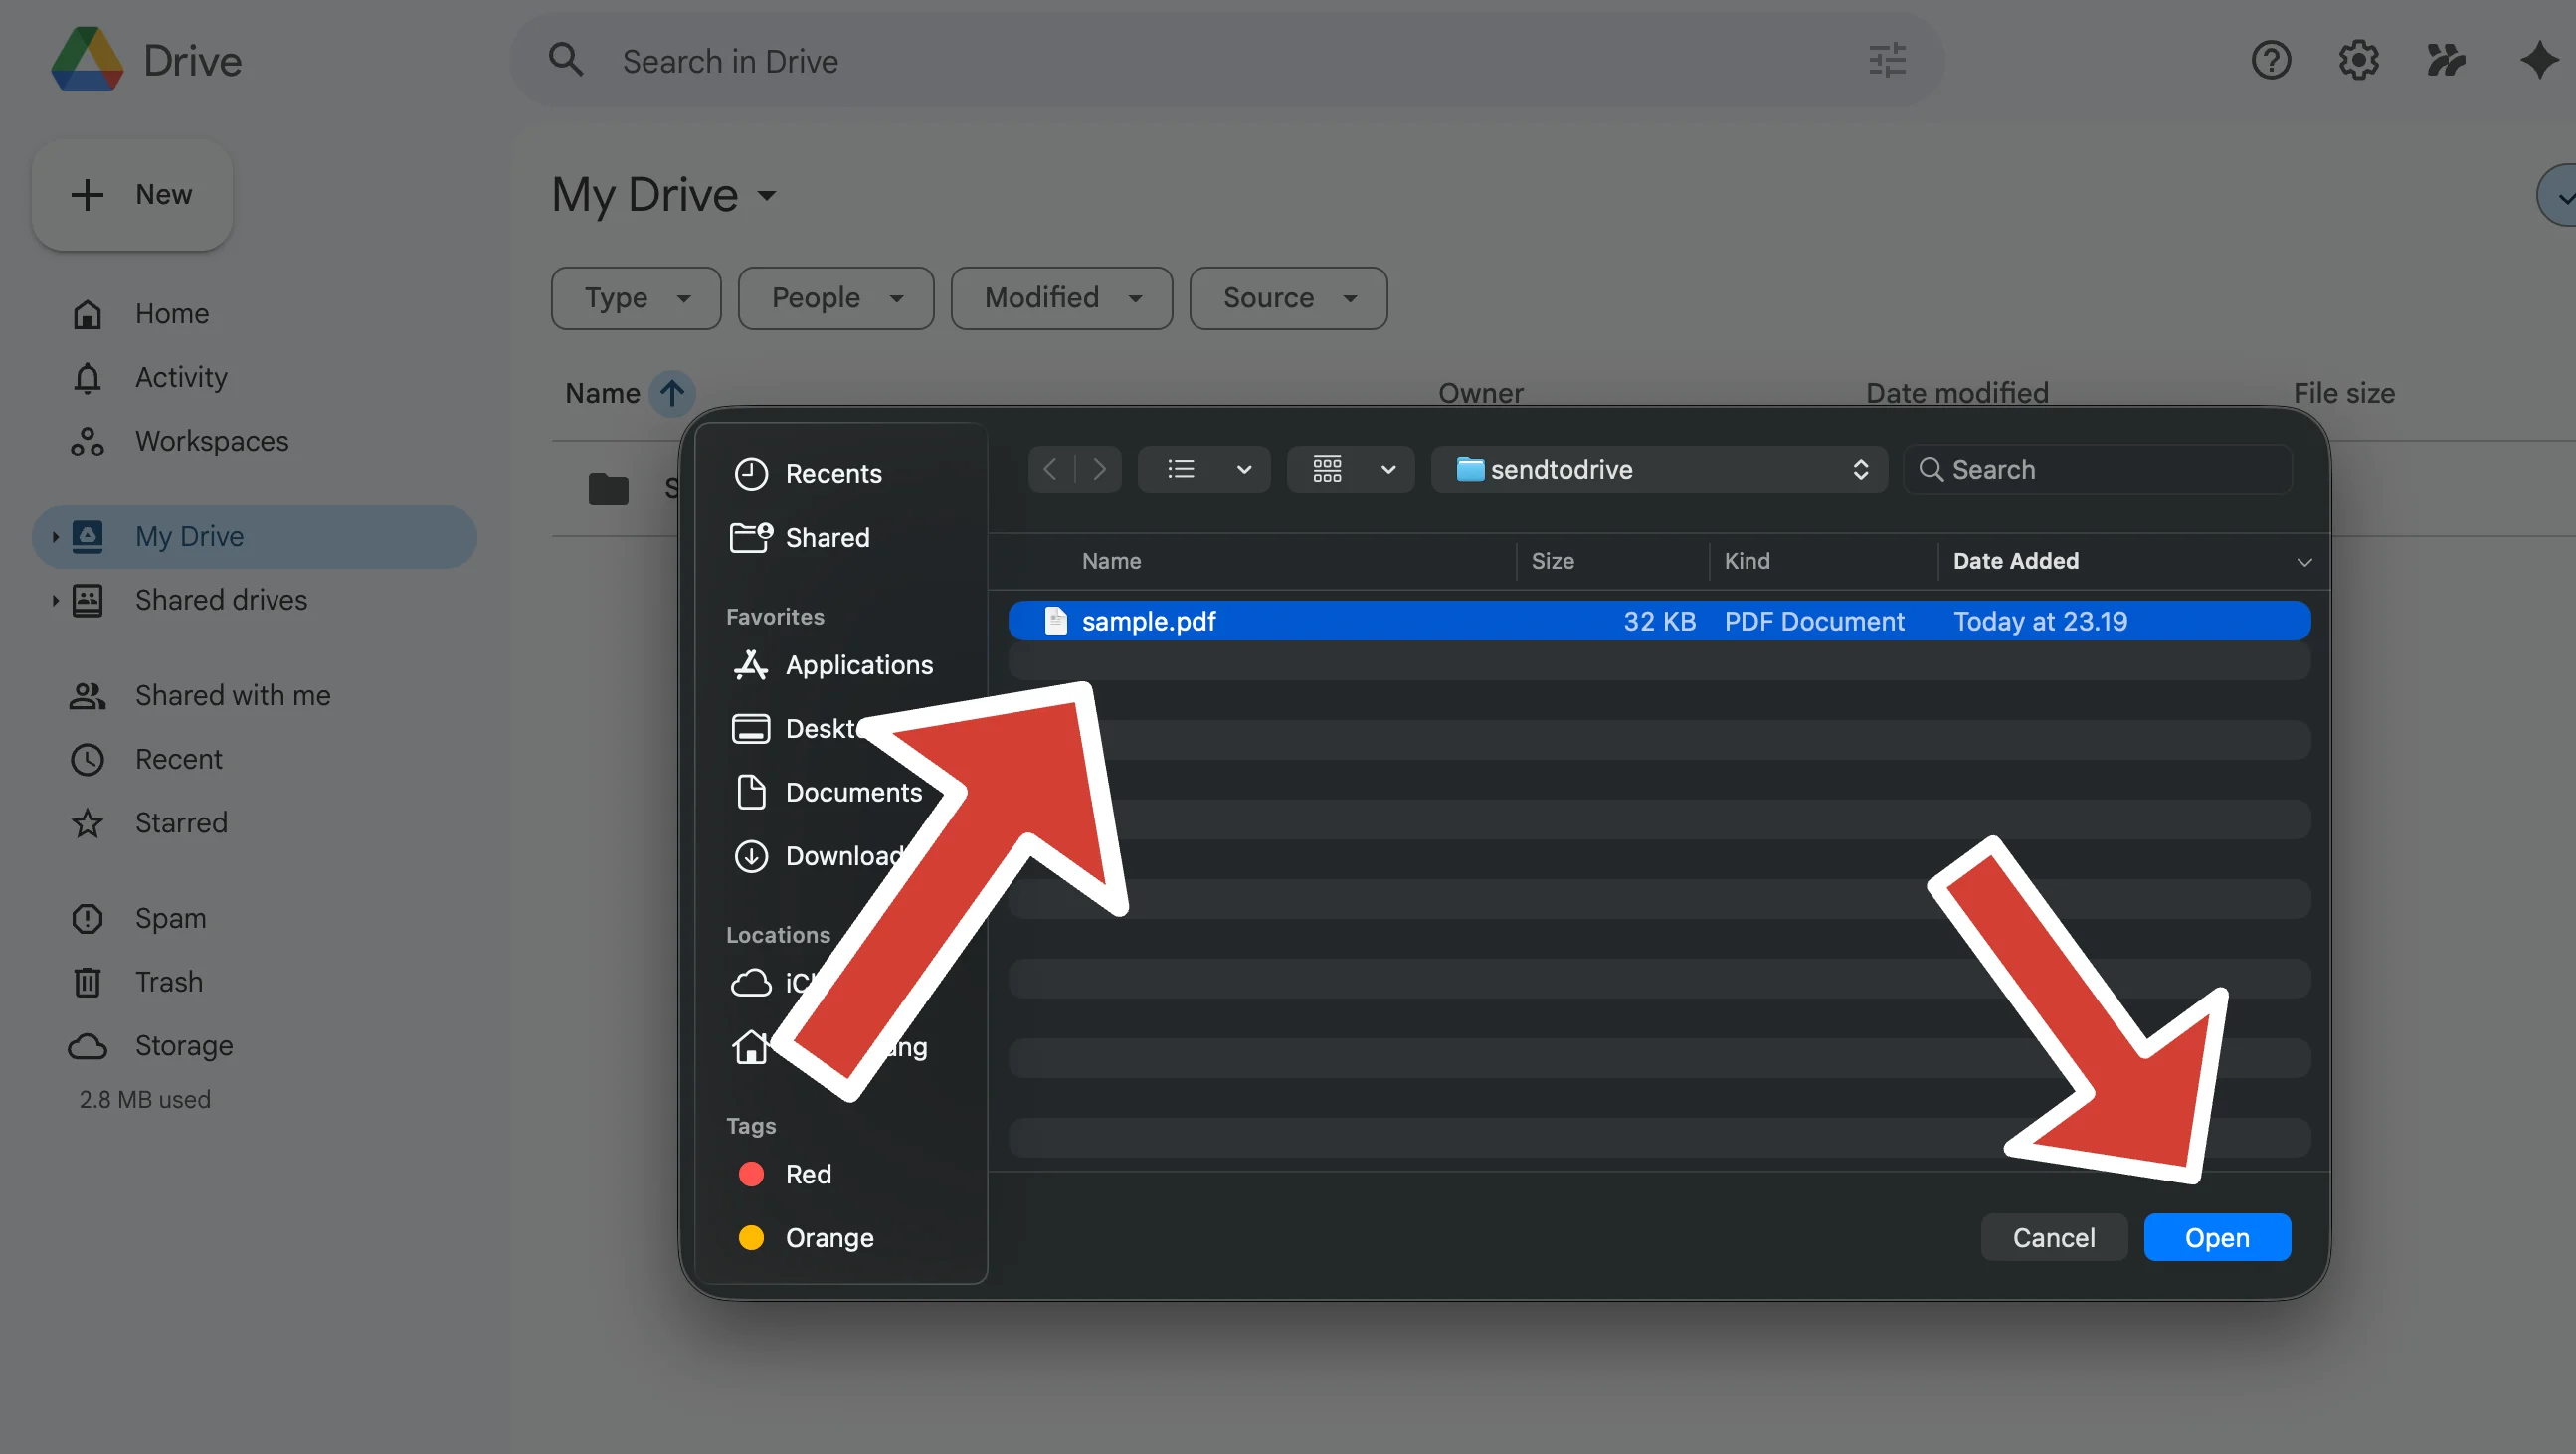2576x1454 pixels.
Task: Select the Red tag in the dialog
Action: (806, 1173)
